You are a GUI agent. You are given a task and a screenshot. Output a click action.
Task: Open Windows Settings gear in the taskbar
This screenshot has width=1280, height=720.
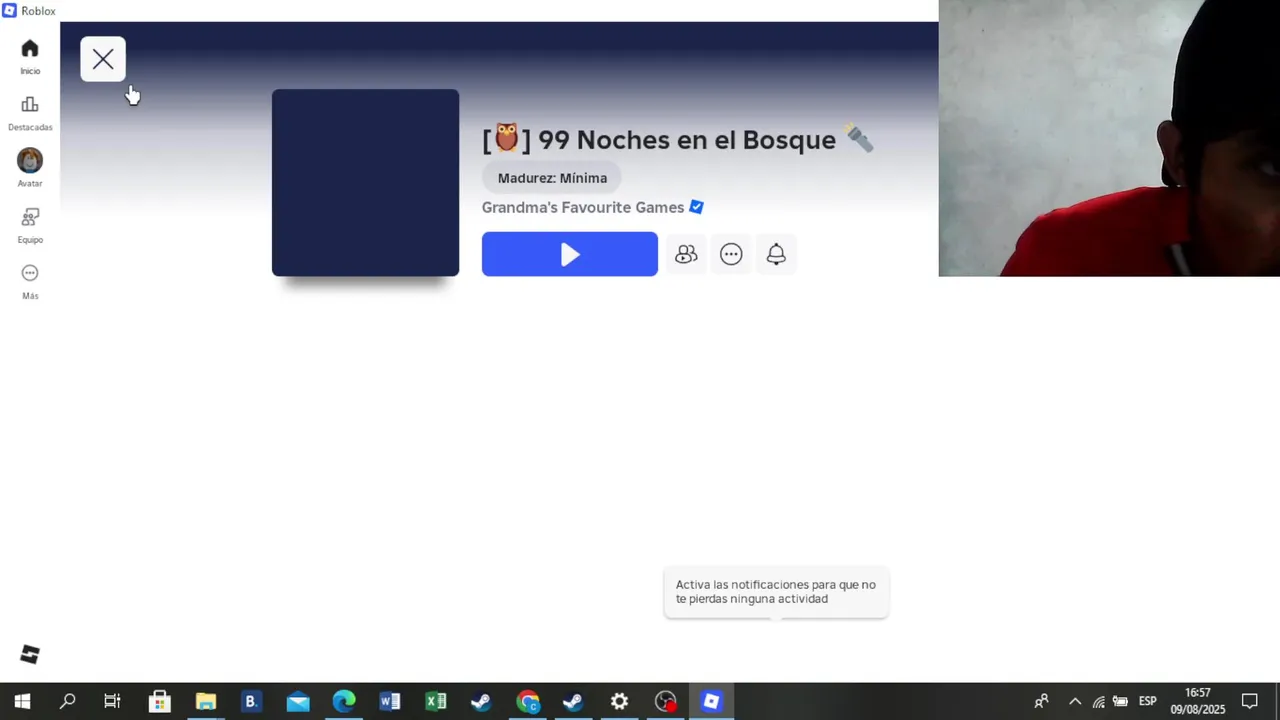[x=620, y=702]
